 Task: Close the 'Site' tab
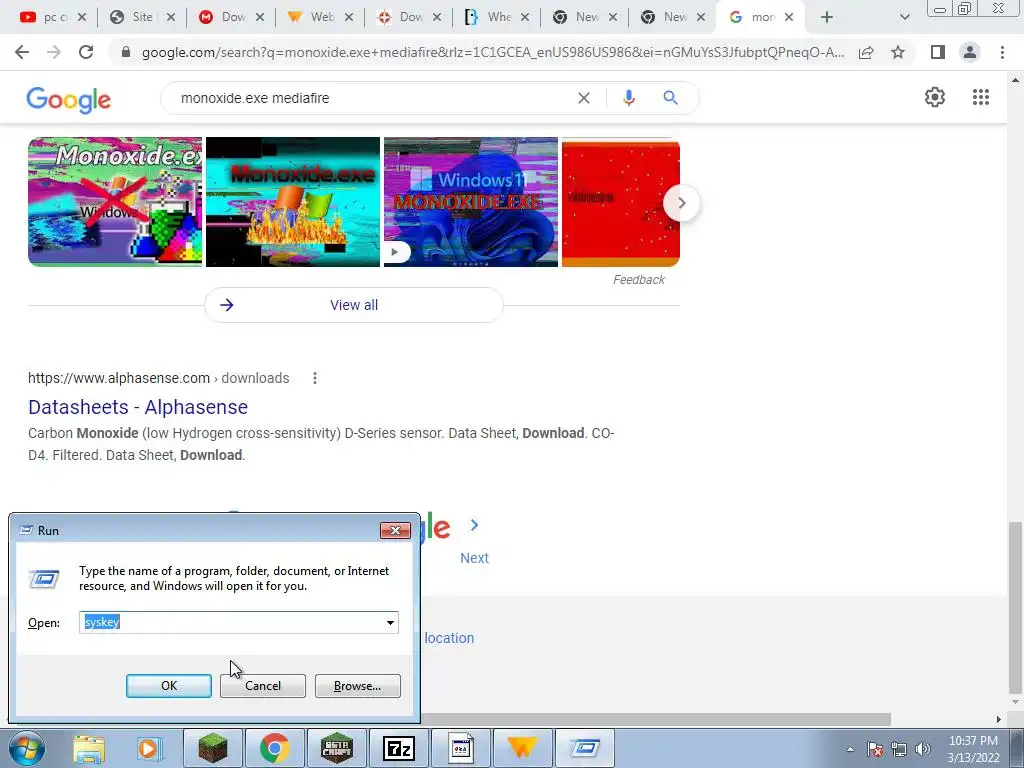click(x=171, y=18)
